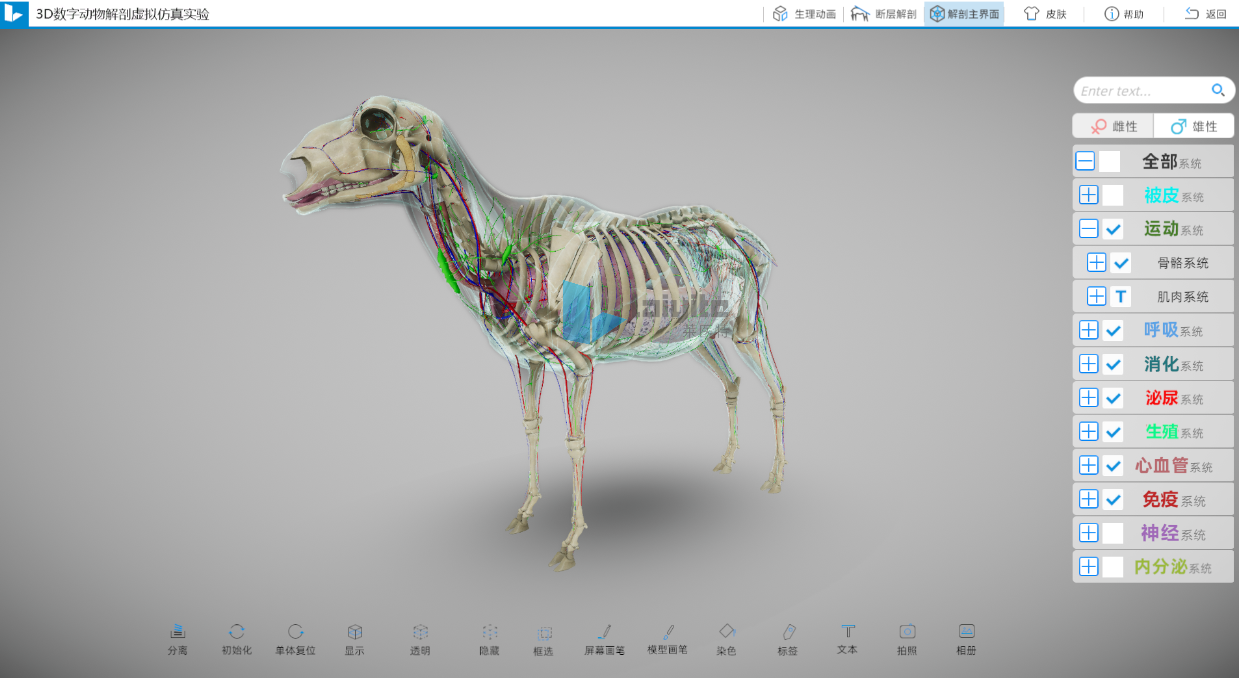Select the 标签 label tool
The image size is (1240, 678).
tap(788, 632)
